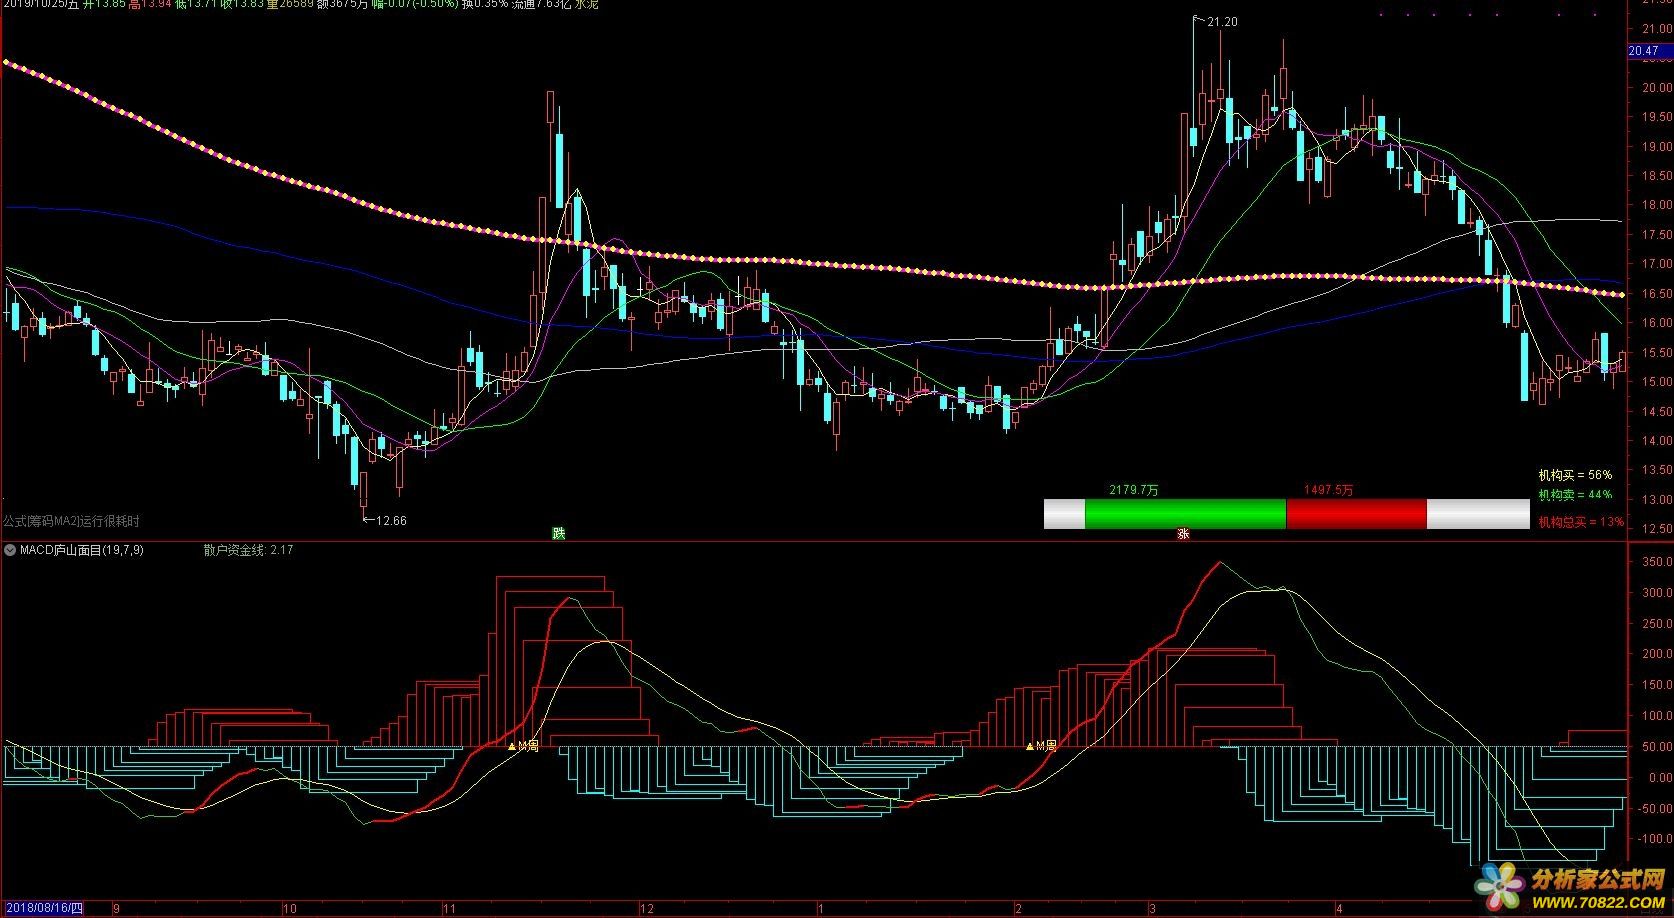This screenshot has width=1674, height=918.
Task: Expand the MACD庐山面目 indicator dropdown arrow
Action: pos(10,550)
